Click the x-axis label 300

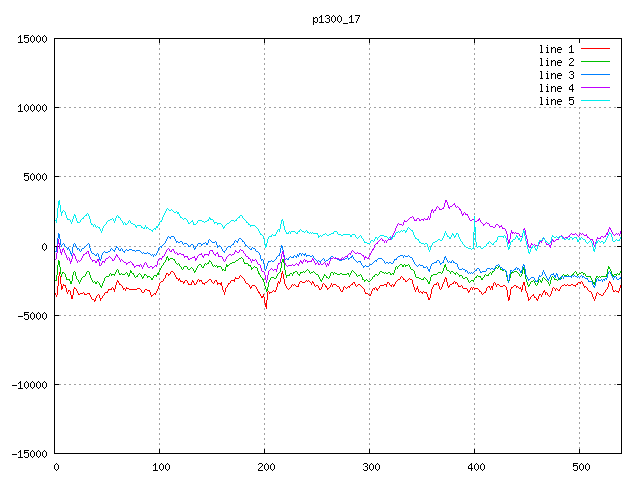tap(371, 467)
